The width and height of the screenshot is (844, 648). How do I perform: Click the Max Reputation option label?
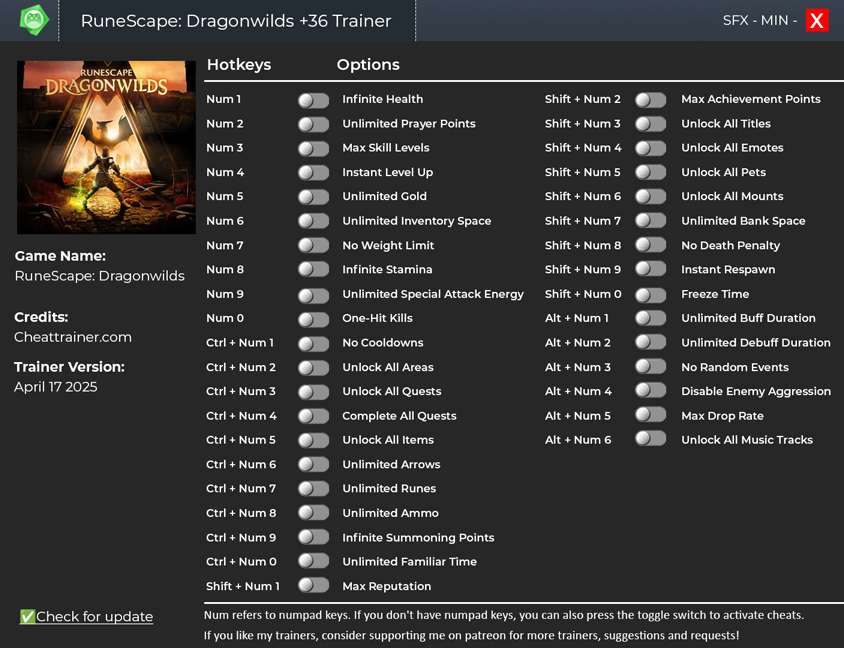pos(386,587)
